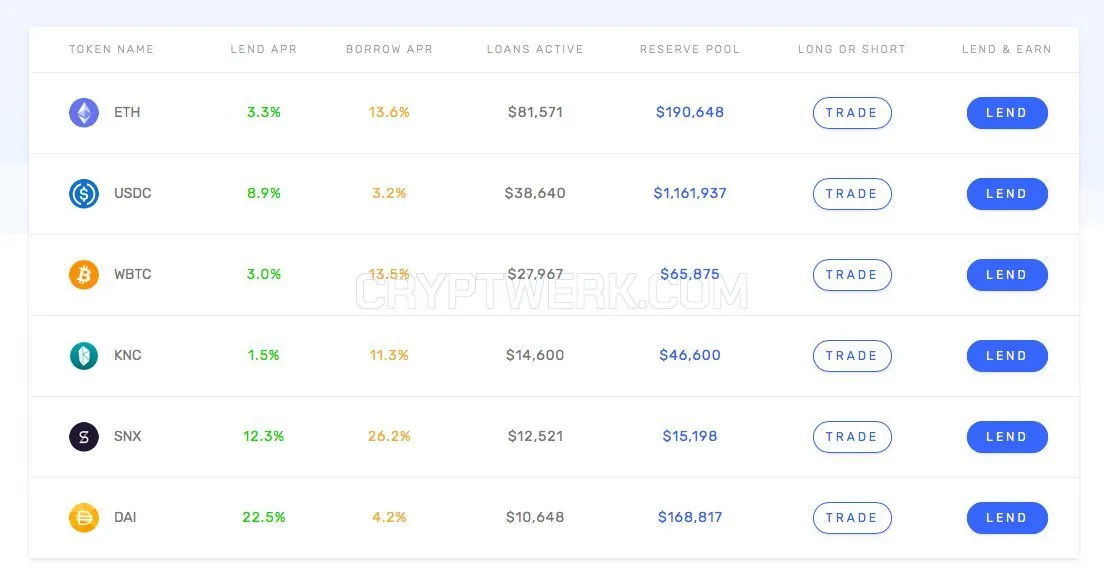This screenshot has width=1104, height=583.
Task: Click the Reserve Pool column header
Action: (x=690, y=49)
